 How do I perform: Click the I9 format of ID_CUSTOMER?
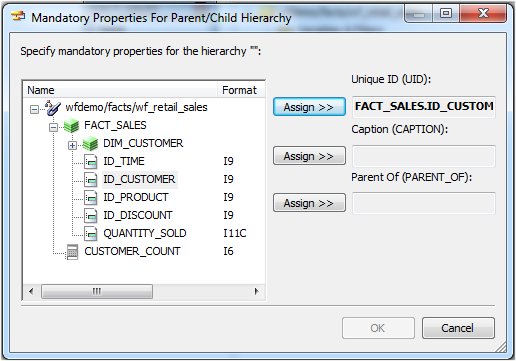[x=228, y=179]
